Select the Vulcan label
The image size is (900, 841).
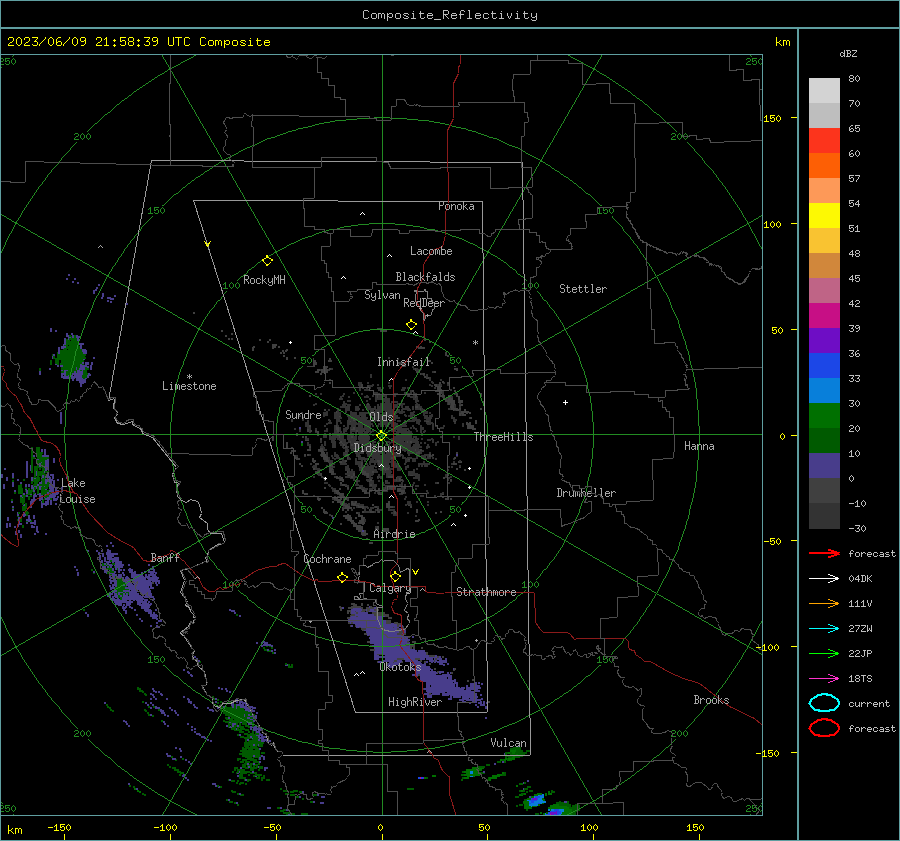click(508, 743)
